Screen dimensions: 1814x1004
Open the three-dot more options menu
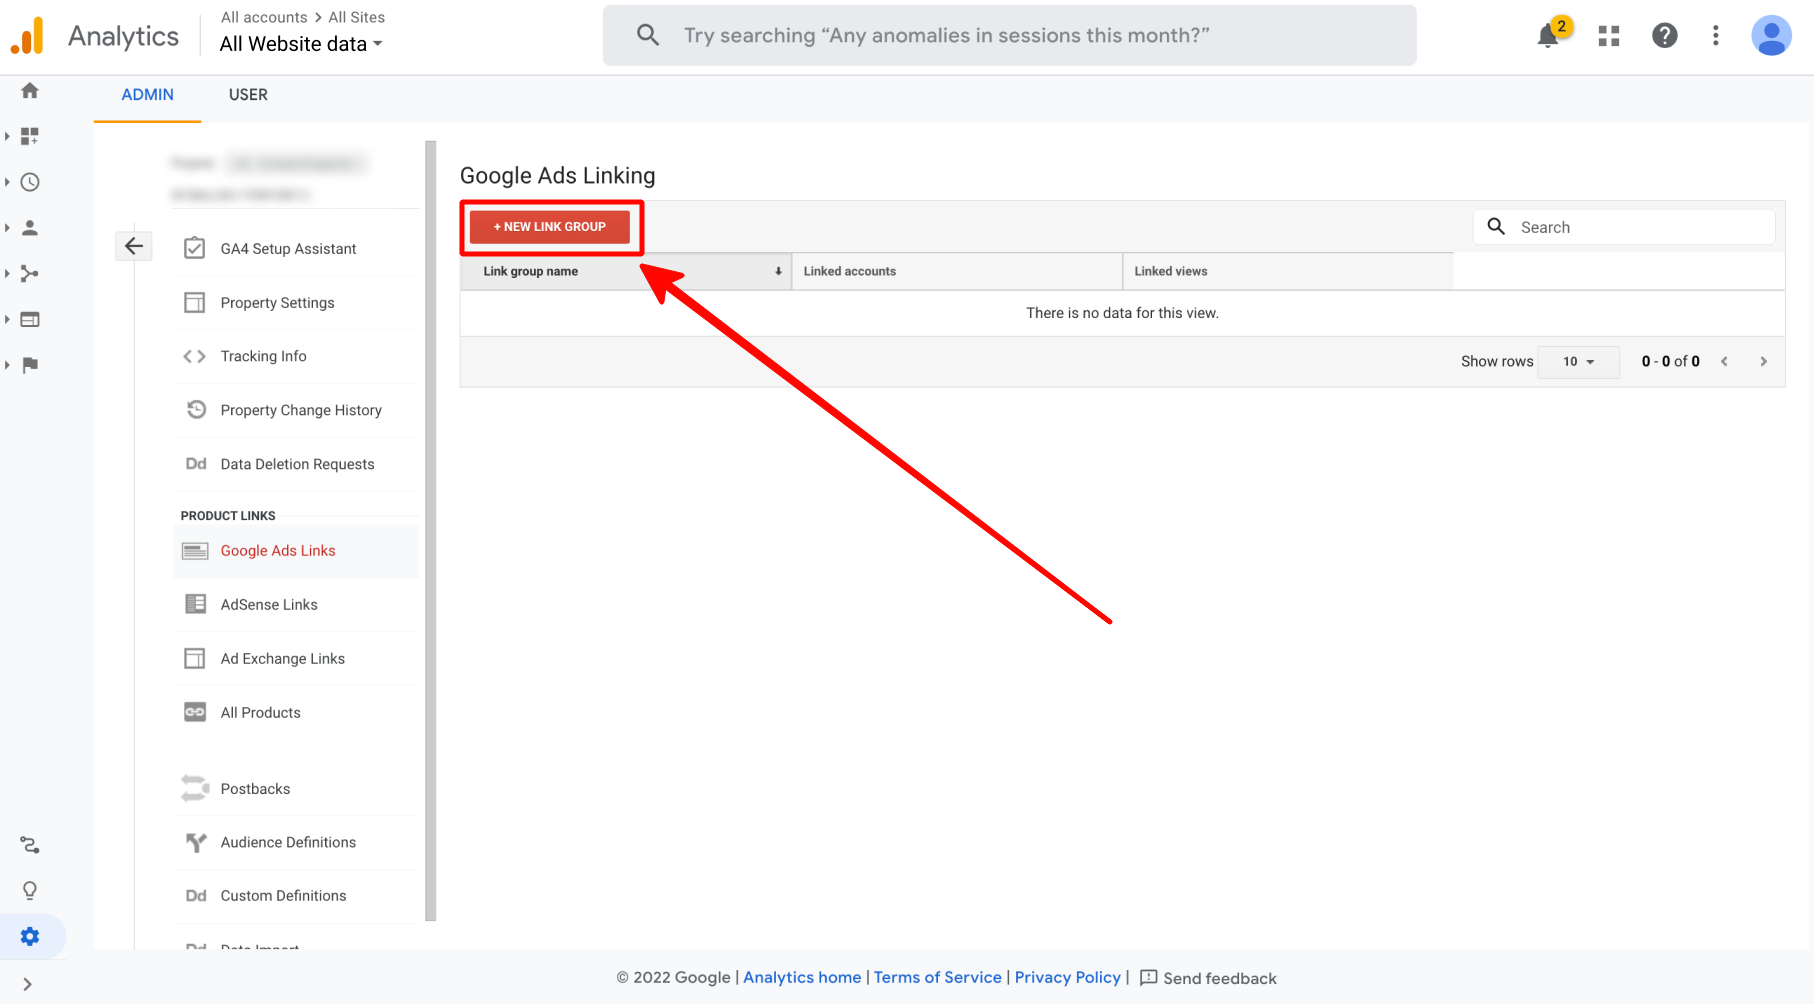click(1716, 36)
